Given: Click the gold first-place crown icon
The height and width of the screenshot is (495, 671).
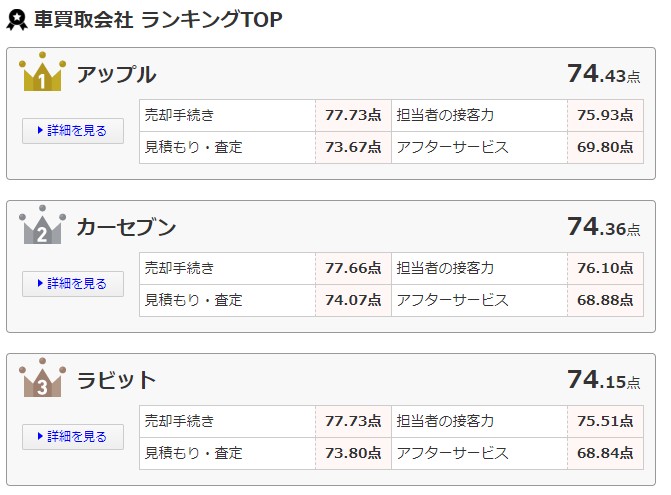Looking at the screenshot, I should click(42, 71).
